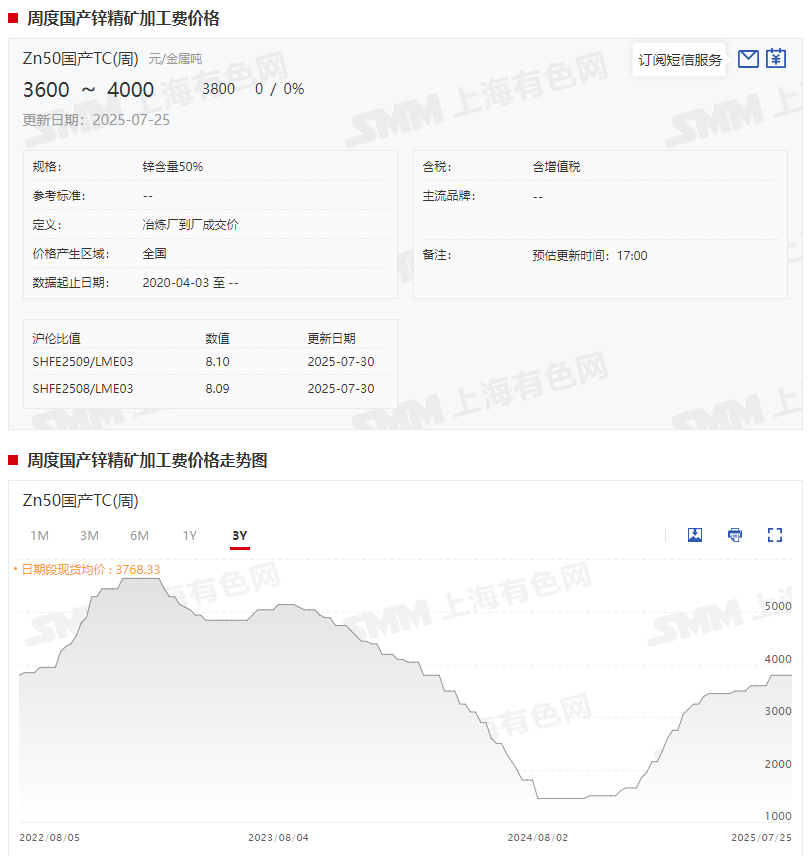Click the 冶炼厂到厂成交价 definition text
The height and width of the screenshot is (856, 810).
click(190, 224)
